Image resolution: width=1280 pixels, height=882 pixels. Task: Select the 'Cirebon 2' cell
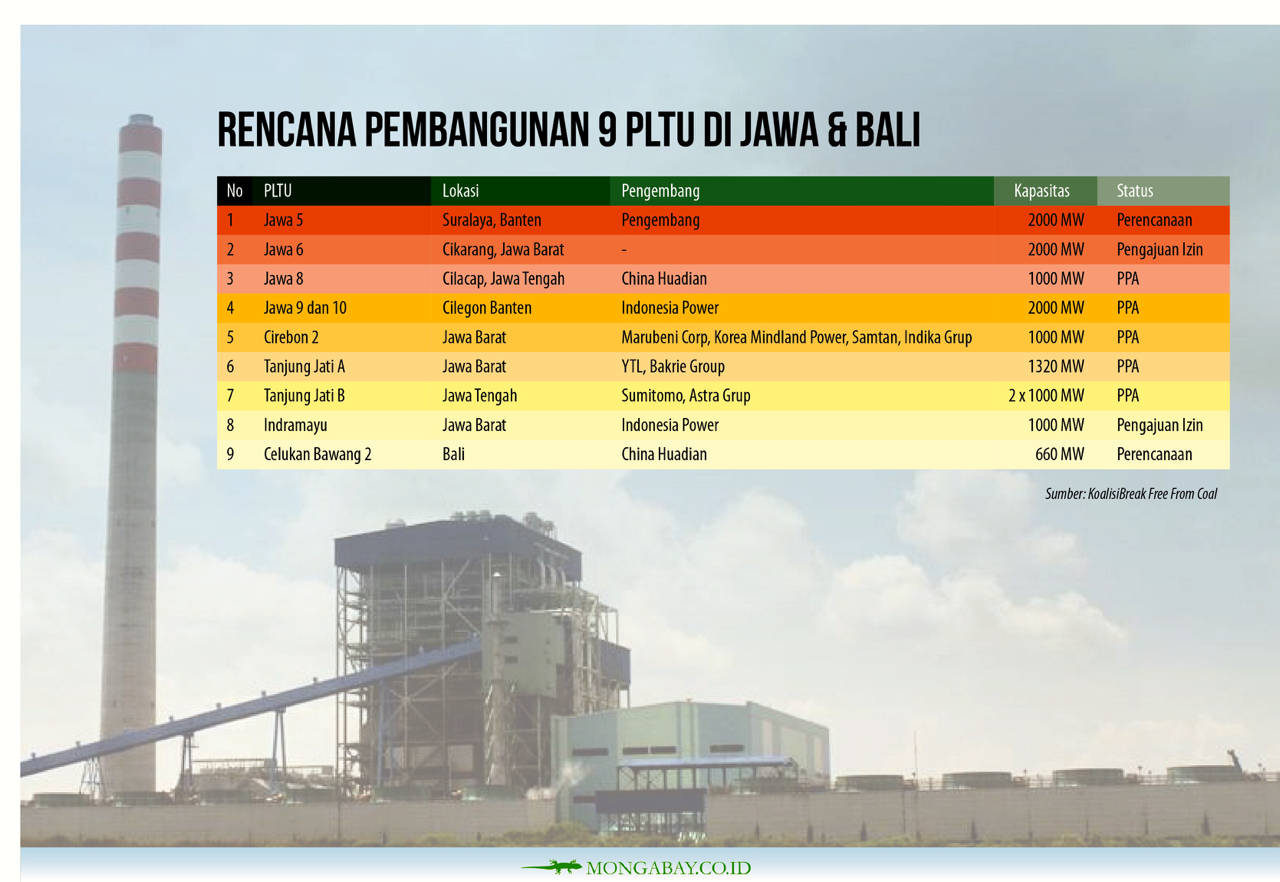[292, 337]
